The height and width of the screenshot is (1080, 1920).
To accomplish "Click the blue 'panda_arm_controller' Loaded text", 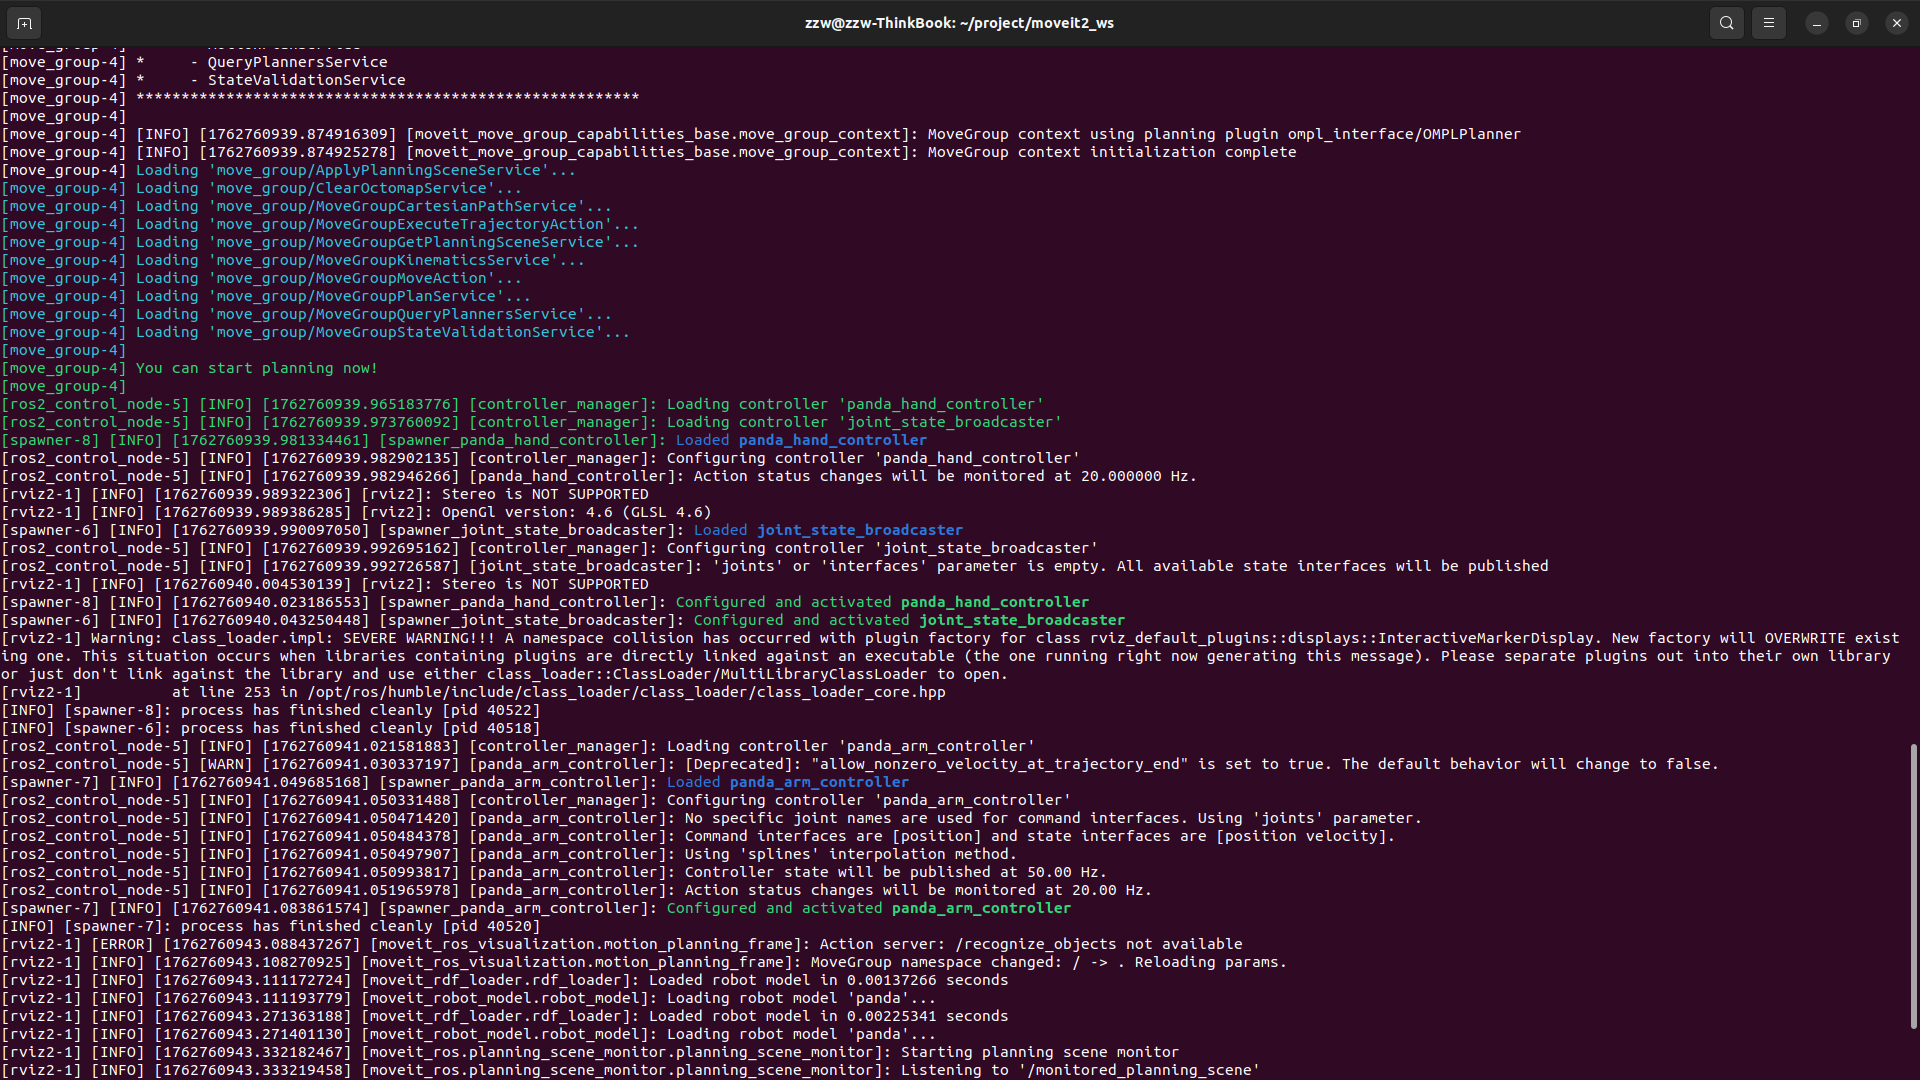I will click(x=818, y=782).
